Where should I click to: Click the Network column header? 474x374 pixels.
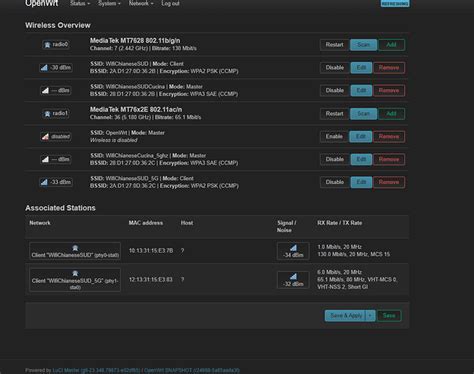(40, 223)
